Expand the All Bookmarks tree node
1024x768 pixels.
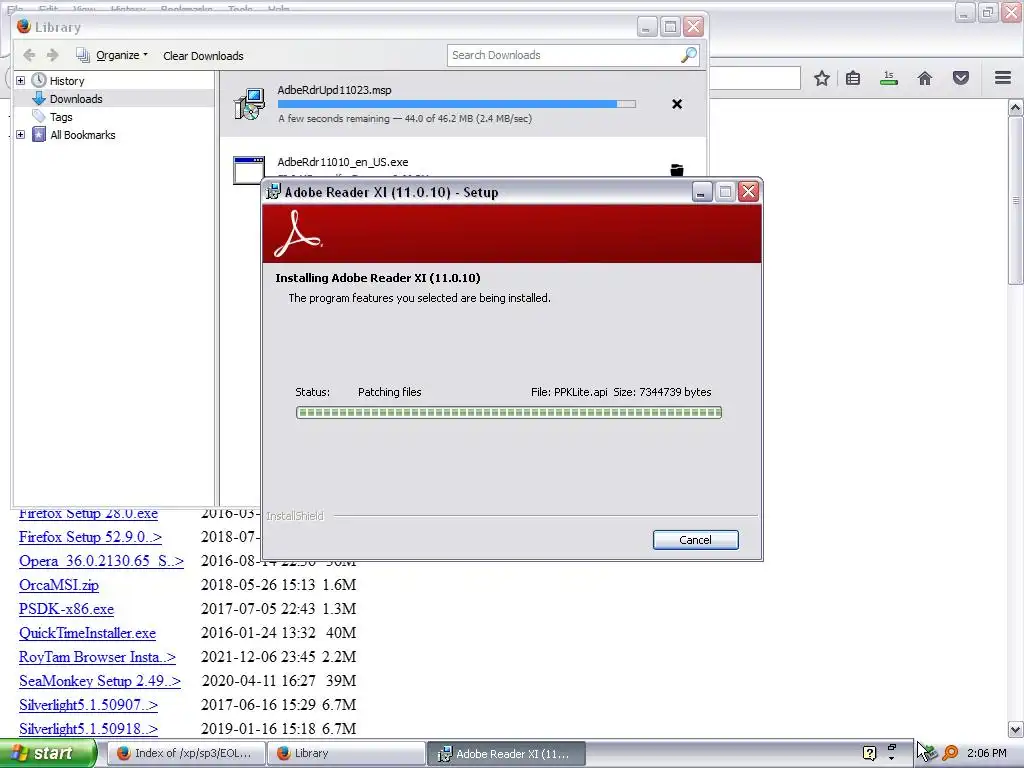tap(20, 135)
